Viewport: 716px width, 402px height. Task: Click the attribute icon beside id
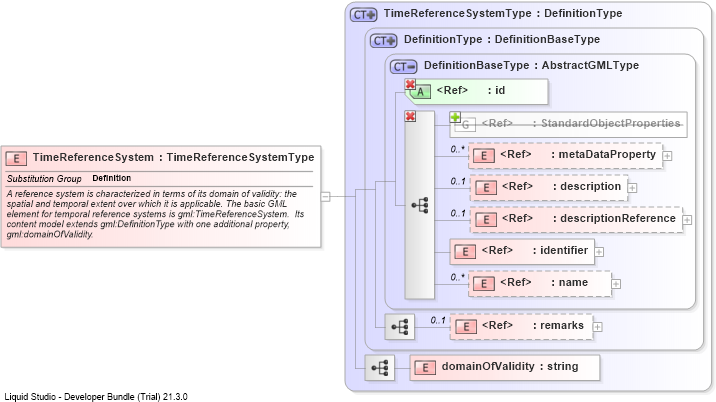pos(420,91)
